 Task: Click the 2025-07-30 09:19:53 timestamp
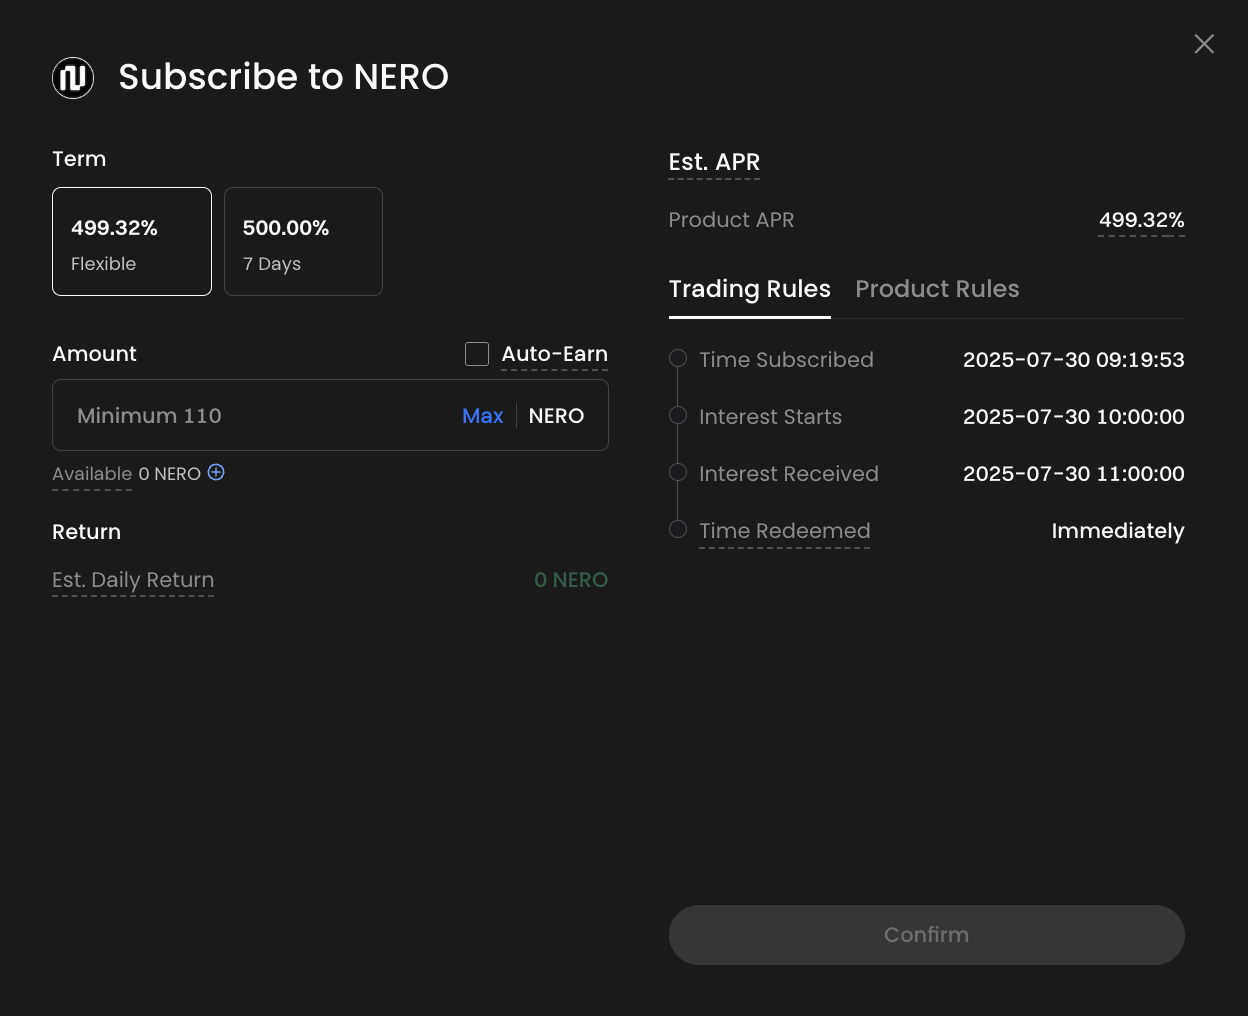[x=1074, y=360]
